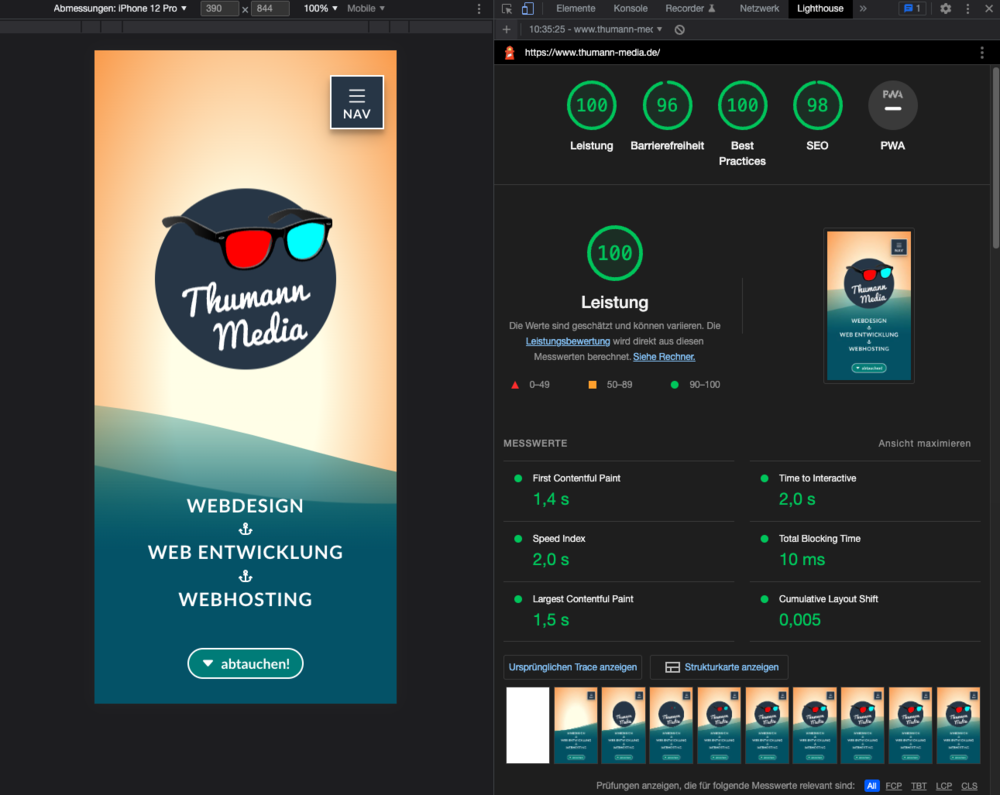Viewport: 1000px width, 795px height.
Task: Open the NAV hamburger menu on the site
Action: [357, 103]
